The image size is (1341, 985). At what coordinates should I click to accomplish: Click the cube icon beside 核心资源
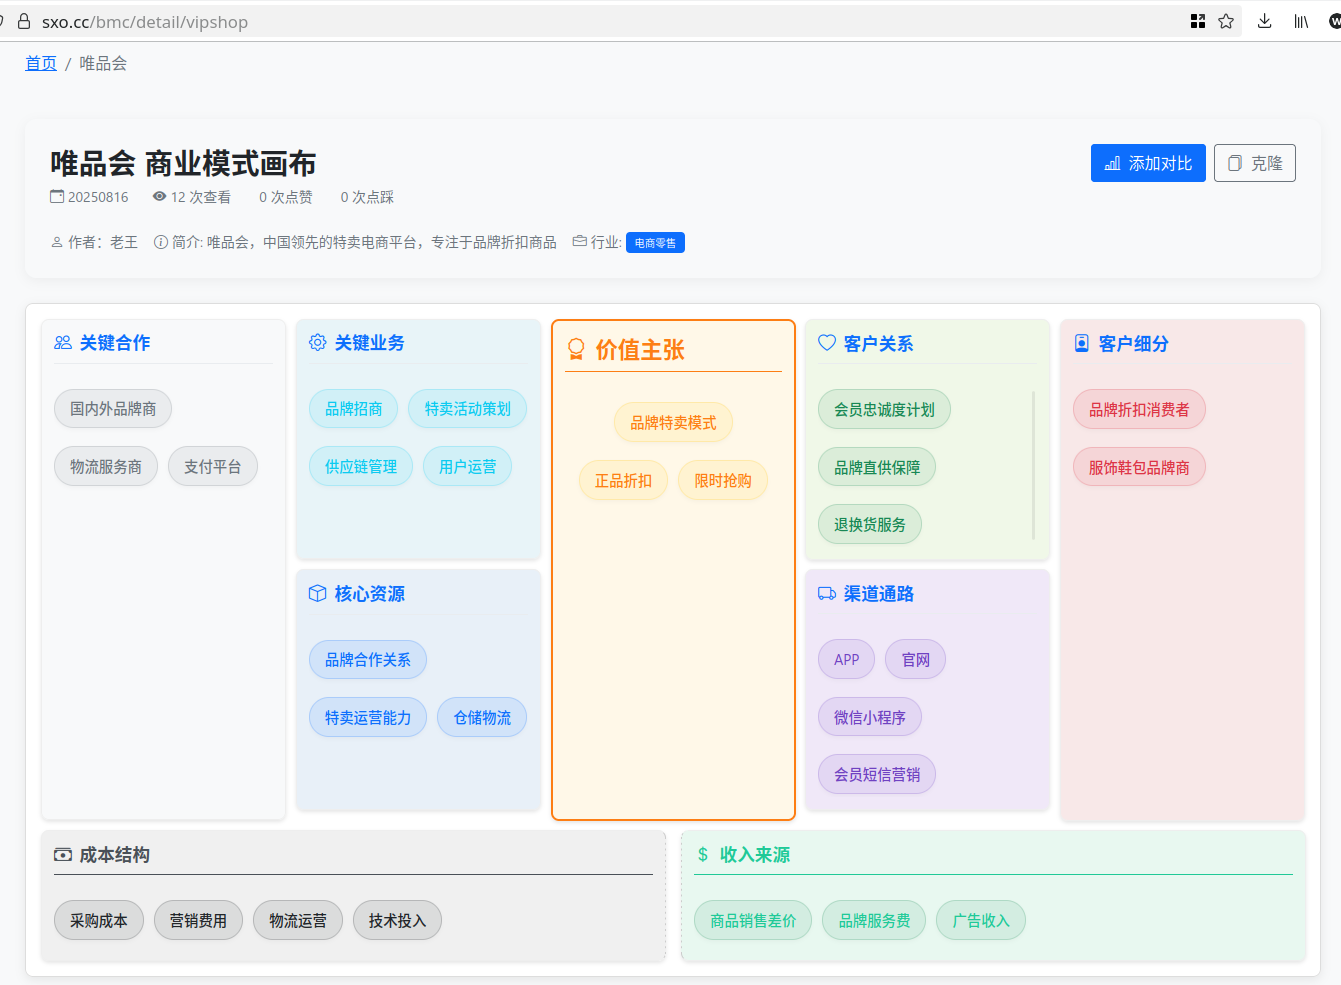[x=318, y=594]
